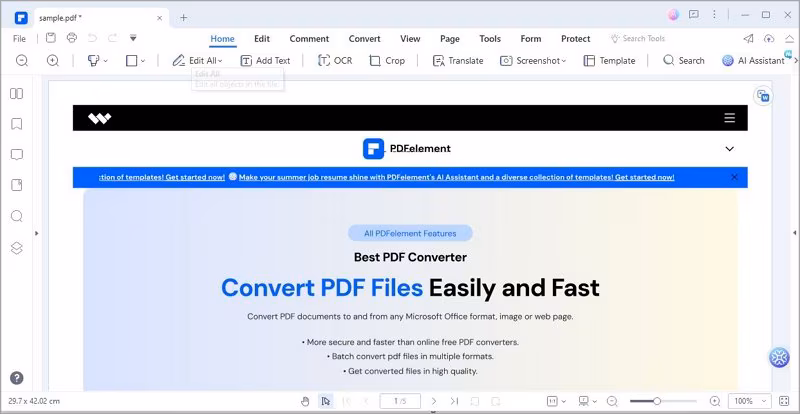800x414 pixels.
Task: Open the thumbnails panel in sidebar
Action: [17, 93]
